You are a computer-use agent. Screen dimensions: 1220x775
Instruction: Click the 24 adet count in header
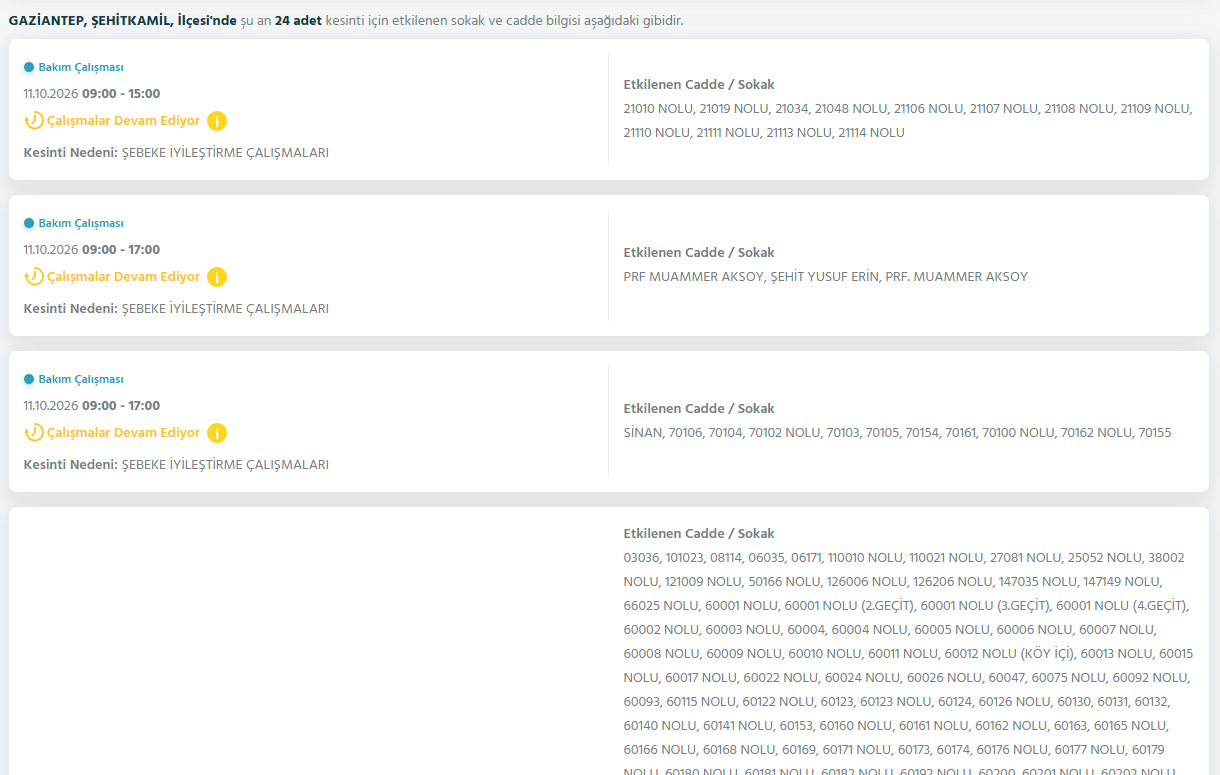tap(298, 20)
